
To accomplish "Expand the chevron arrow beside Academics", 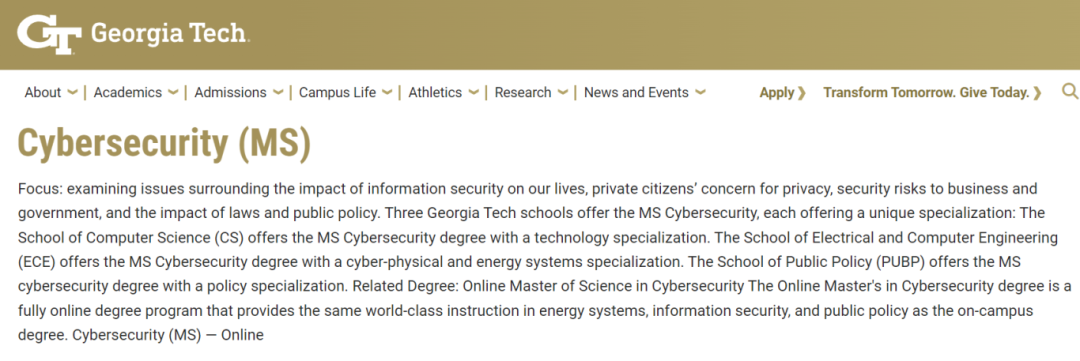I will coord(173,92).
